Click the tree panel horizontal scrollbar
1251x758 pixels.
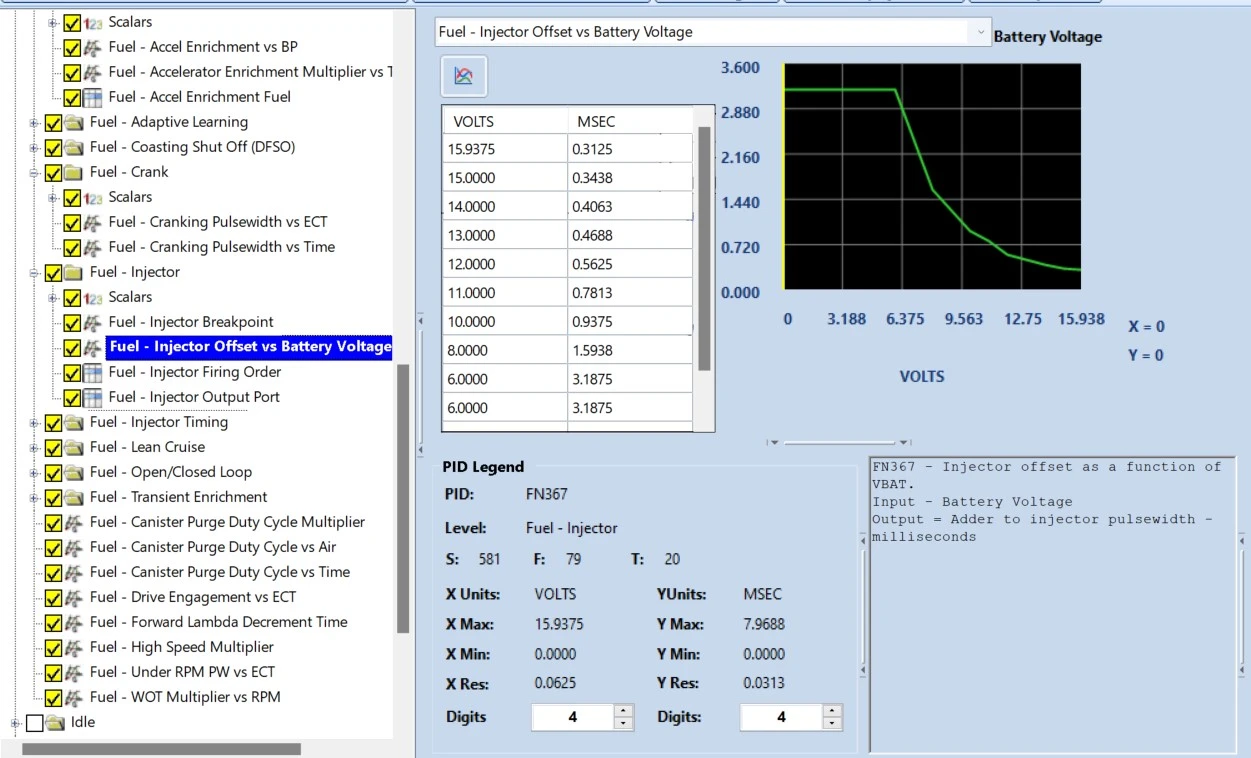coord(161,748)
